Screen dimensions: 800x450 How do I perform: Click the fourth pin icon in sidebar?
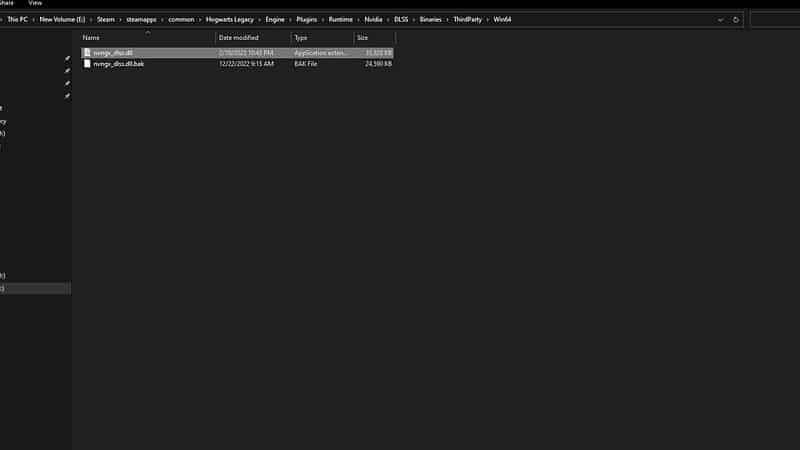[x=67, y=97]
